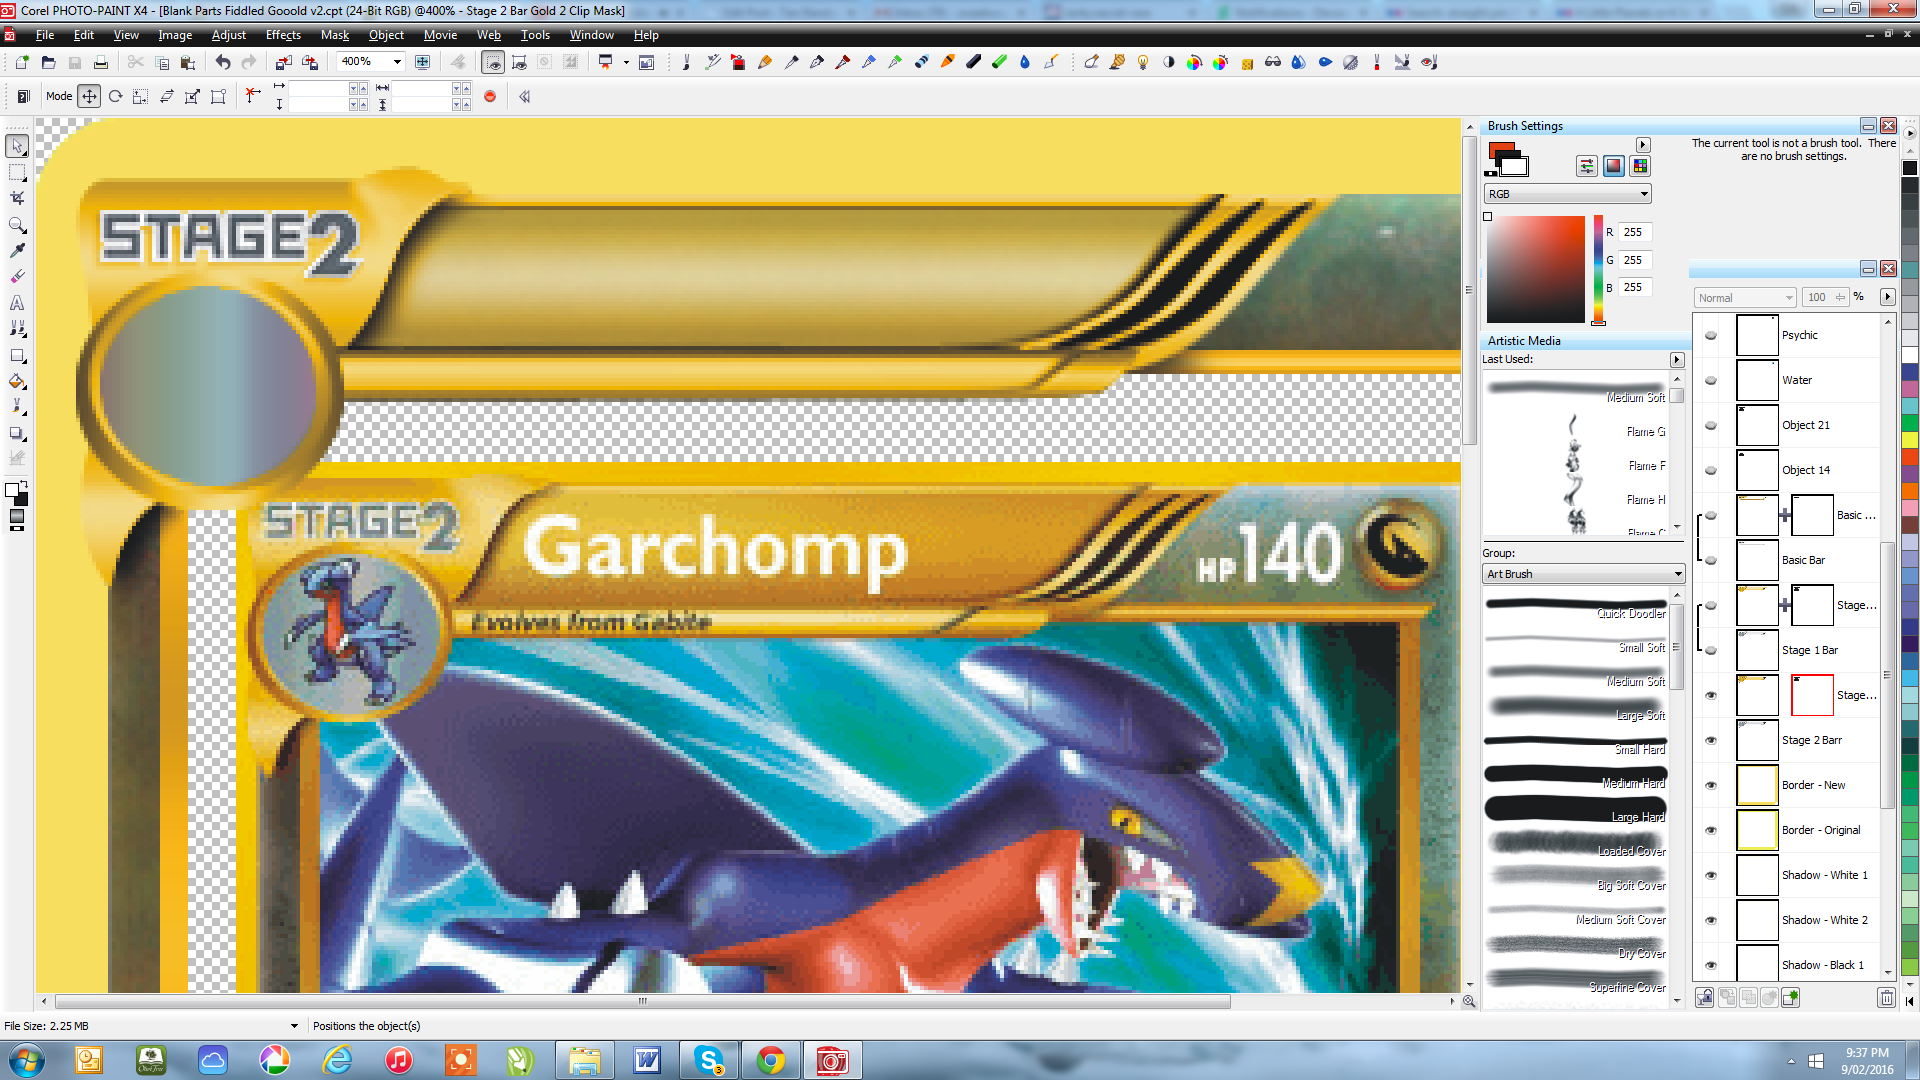The image size is (1920, 1080).
Task: Click the red-to-black color picker field
Action: pyautogui.click(x=1535, y=269)
